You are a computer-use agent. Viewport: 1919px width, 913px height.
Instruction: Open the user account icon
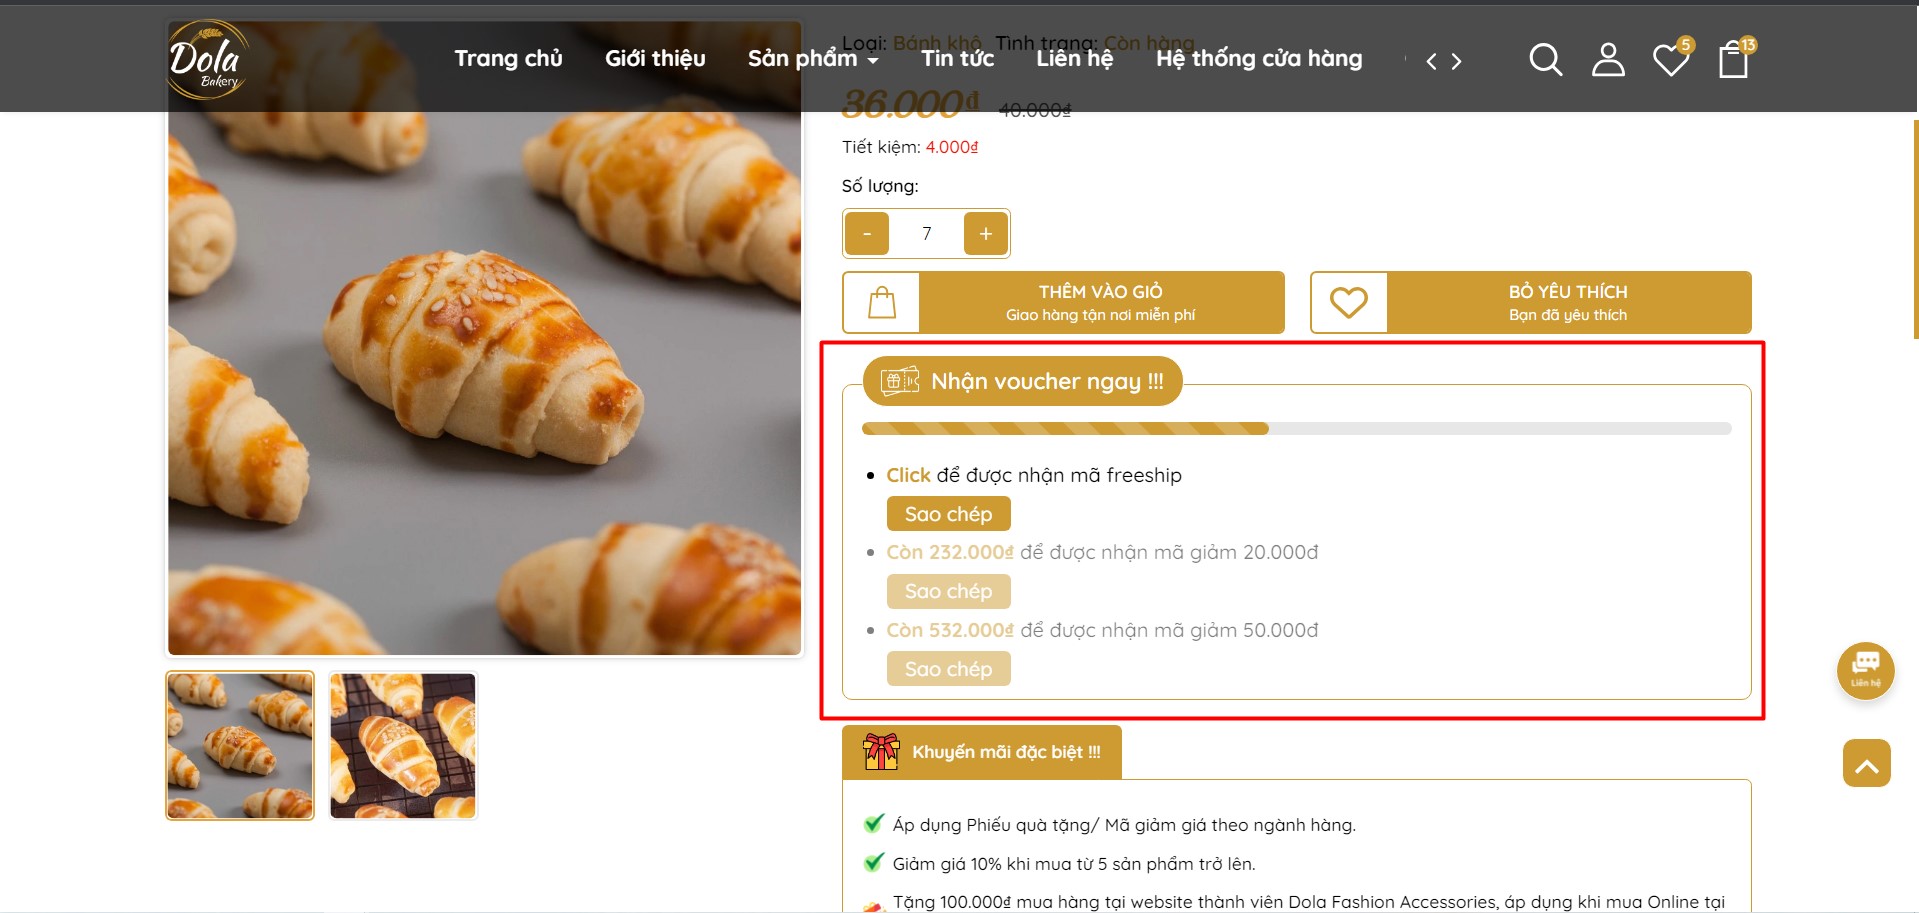point(1608,60)
